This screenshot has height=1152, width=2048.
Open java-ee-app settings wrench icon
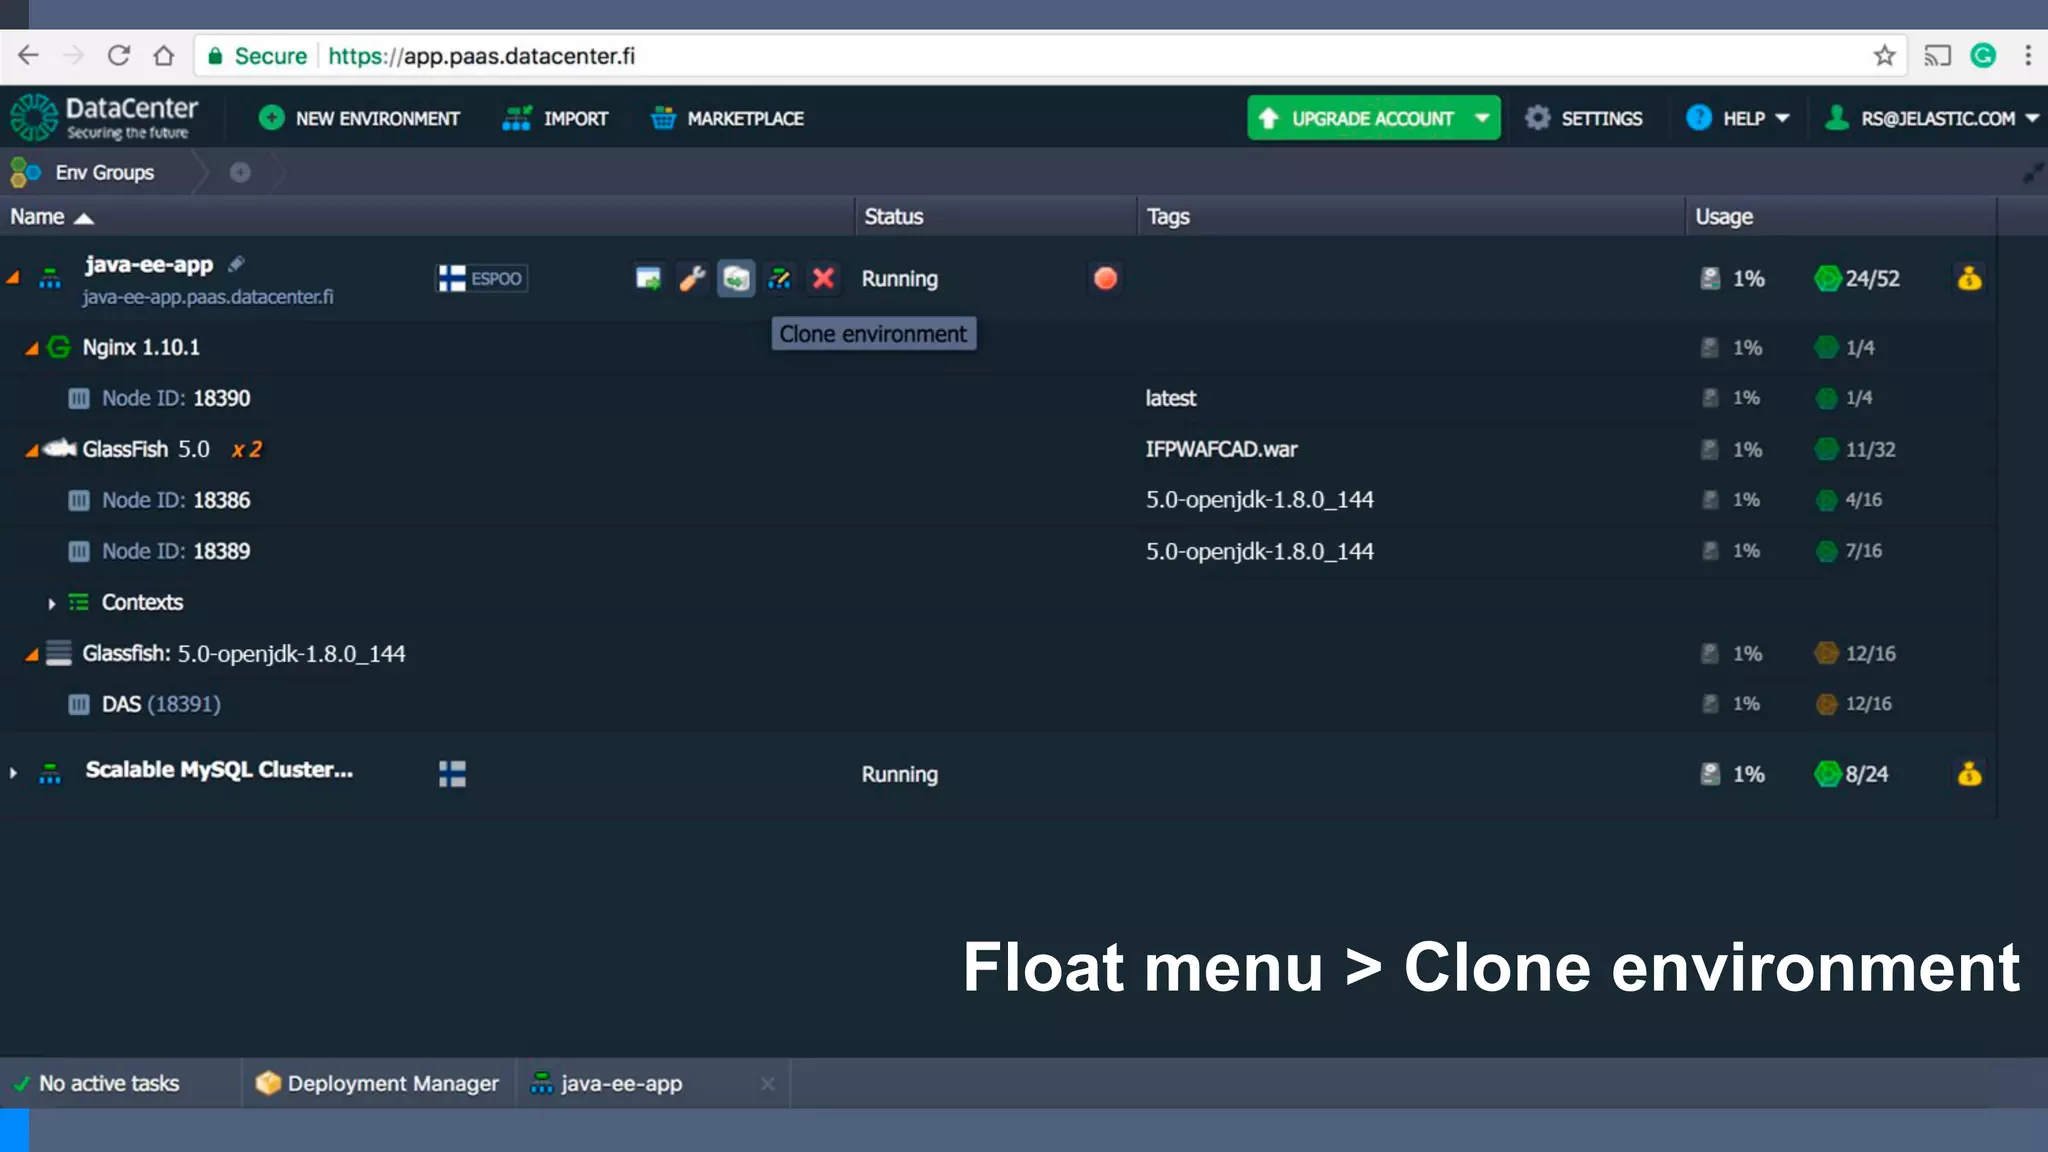click(x=692, y=278)
